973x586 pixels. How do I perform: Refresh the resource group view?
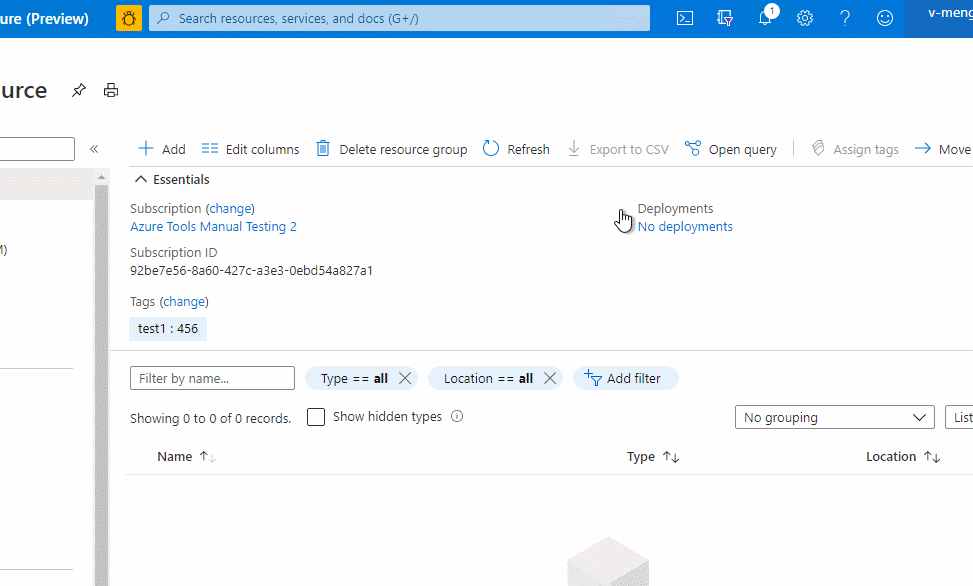[516, 148]
